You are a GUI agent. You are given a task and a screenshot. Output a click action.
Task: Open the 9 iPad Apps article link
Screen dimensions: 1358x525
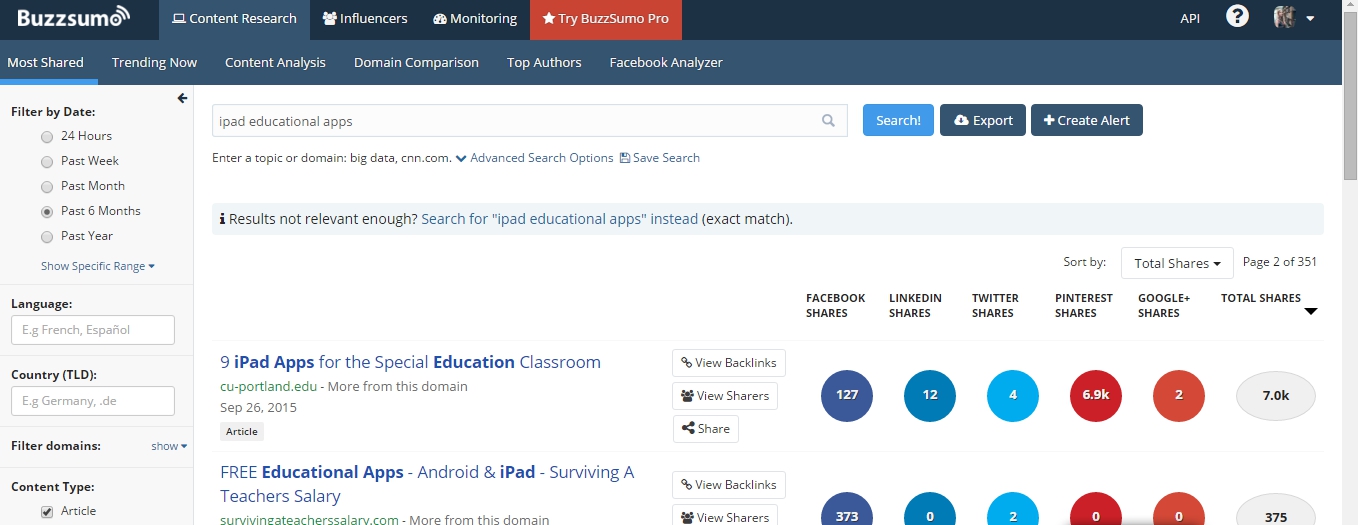pos(410,362)
